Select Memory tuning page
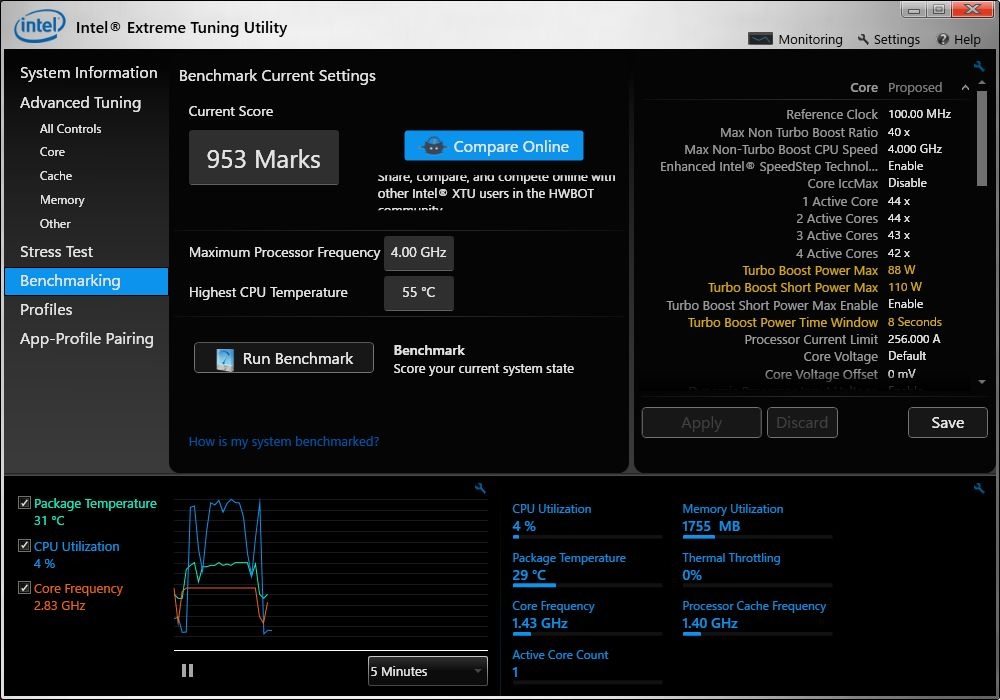The width and height of the screenshot is (1000, 700). [62, 200]
